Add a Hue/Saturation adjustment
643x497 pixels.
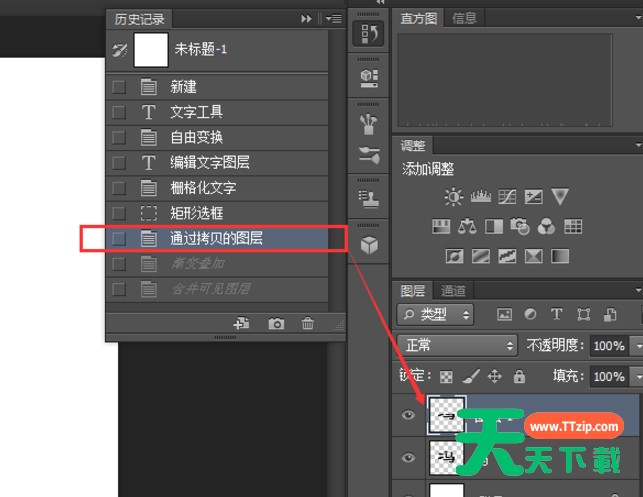point(441,226)
